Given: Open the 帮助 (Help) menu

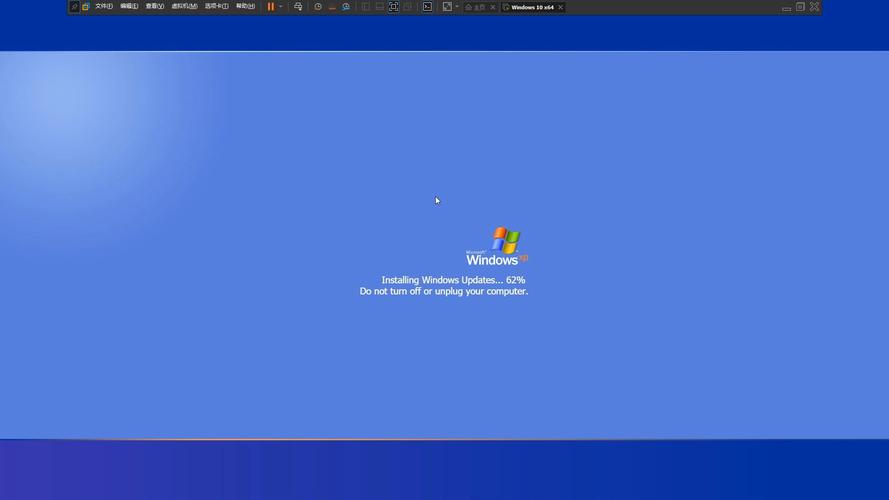Looking at the screenshot, I should [245, 6].
